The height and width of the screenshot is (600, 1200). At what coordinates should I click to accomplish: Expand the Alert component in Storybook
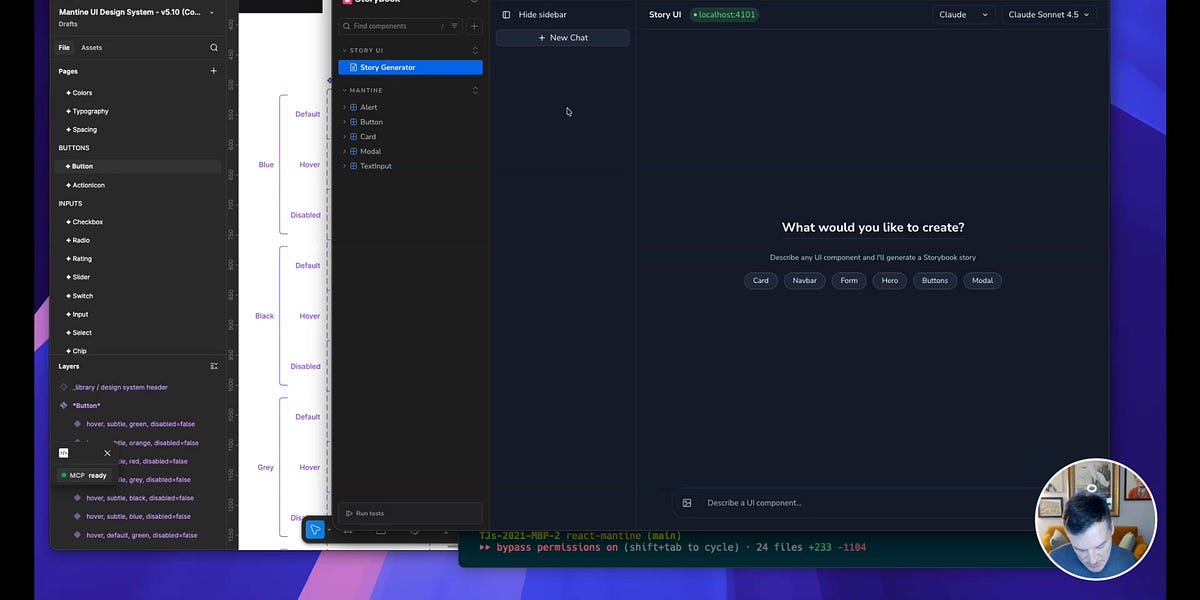click(344, 107)
